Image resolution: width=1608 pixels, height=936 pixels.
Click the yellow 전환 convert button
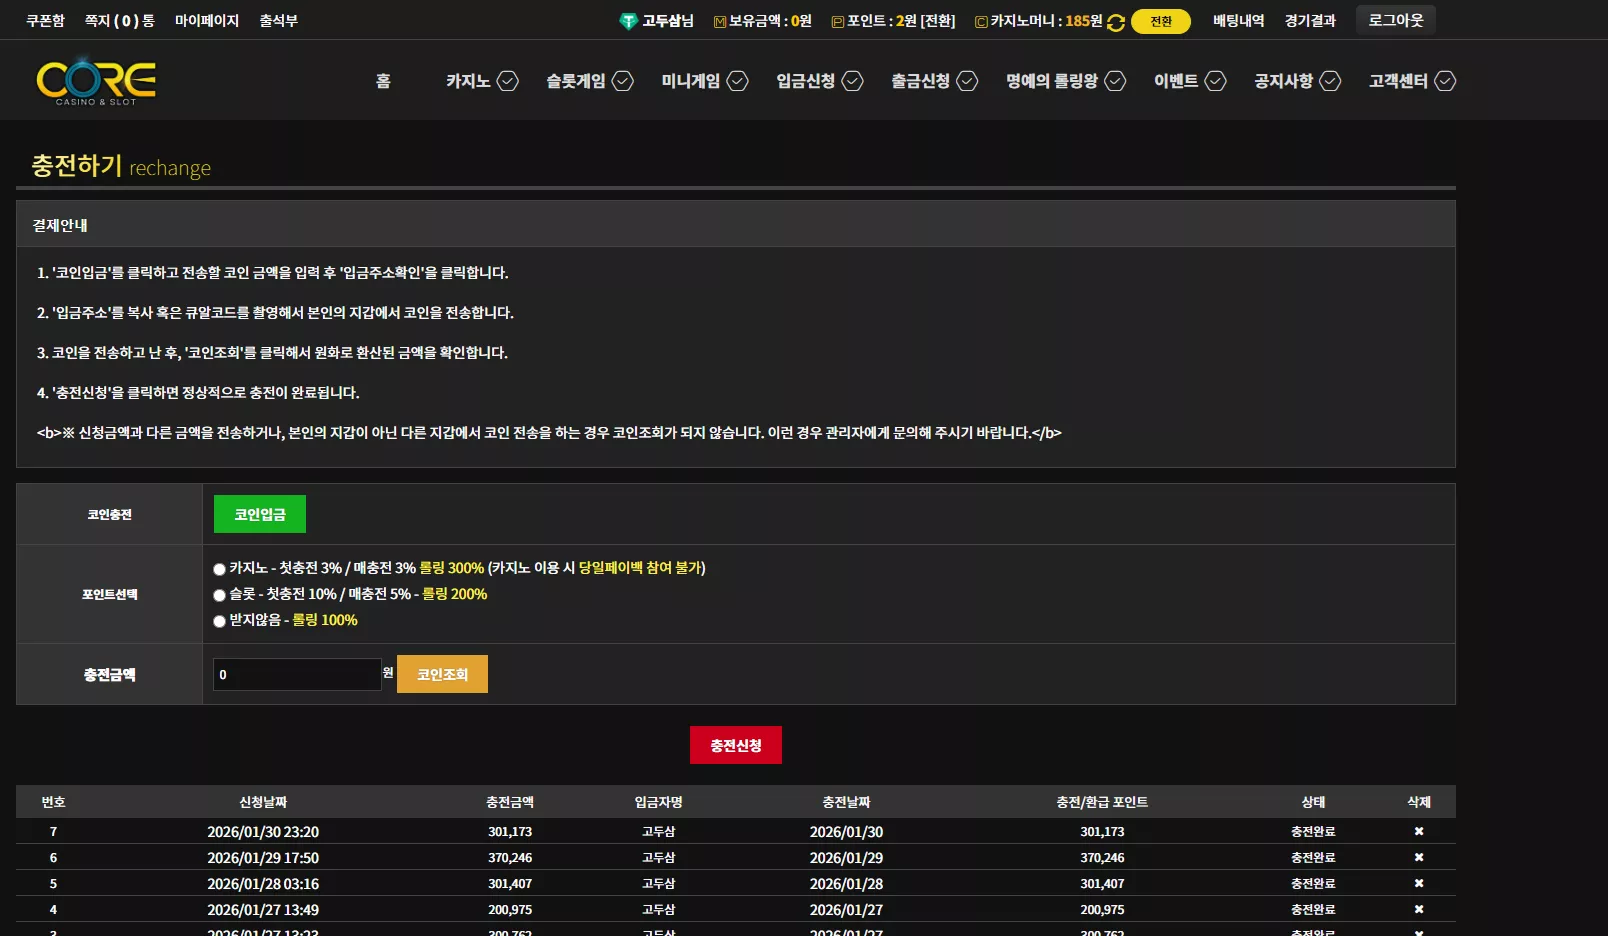coord(1161,22)
